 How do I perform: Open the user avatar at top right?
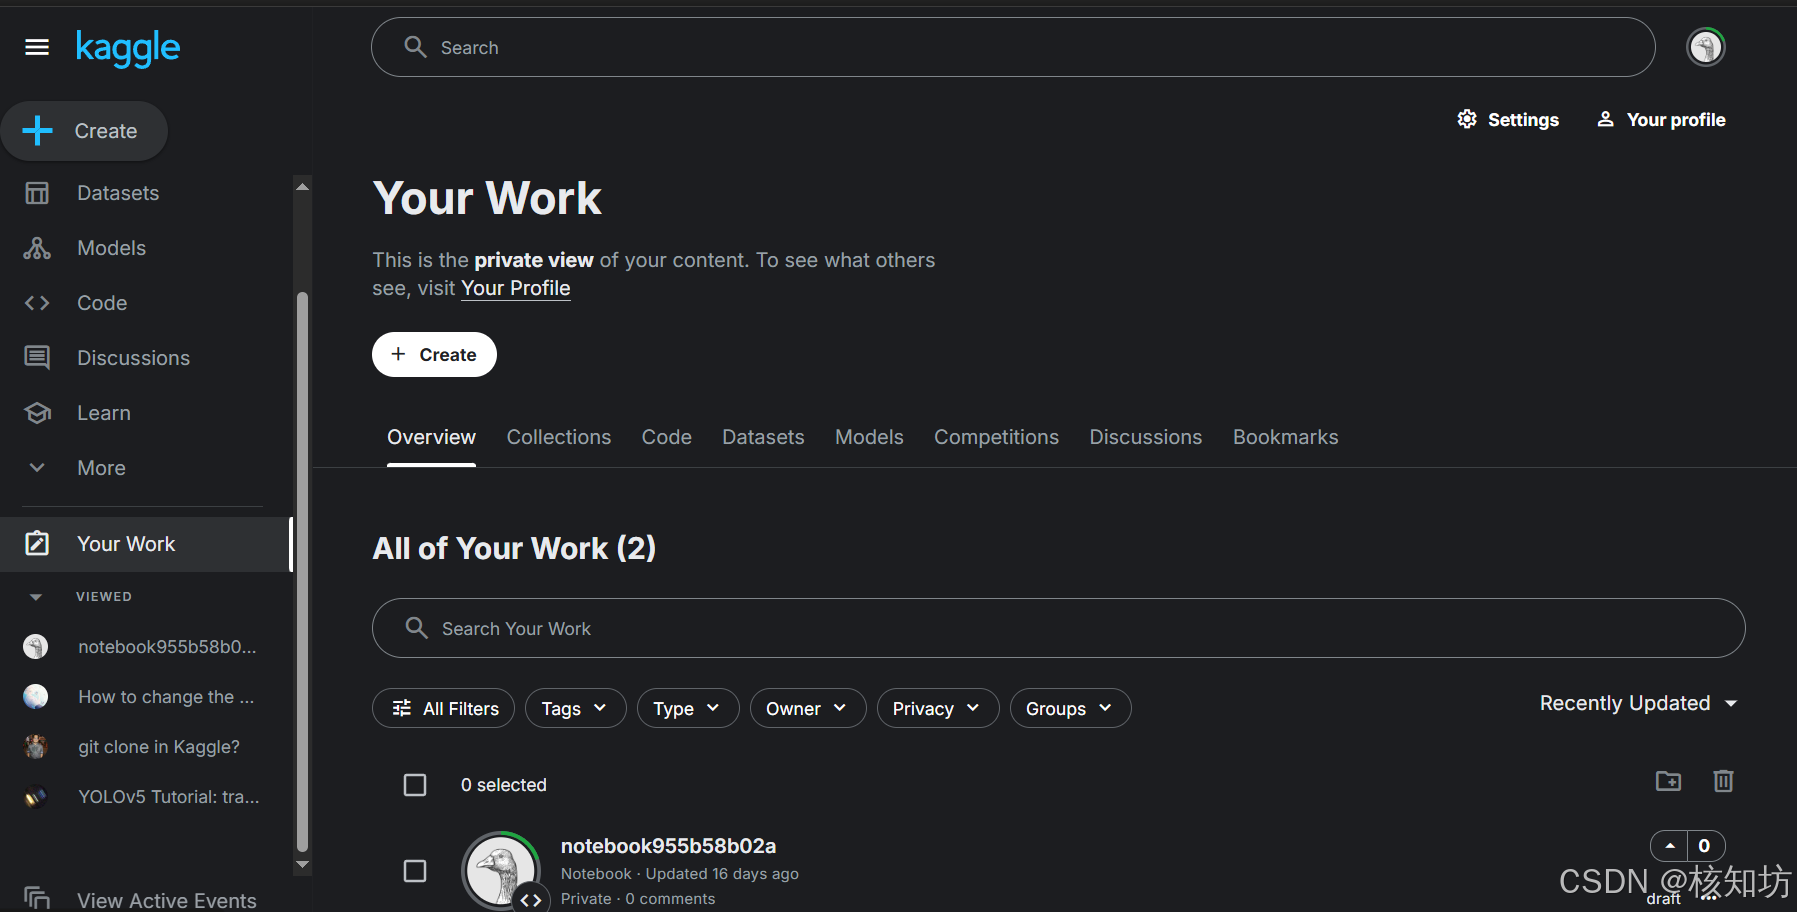tap(1706, 47)
